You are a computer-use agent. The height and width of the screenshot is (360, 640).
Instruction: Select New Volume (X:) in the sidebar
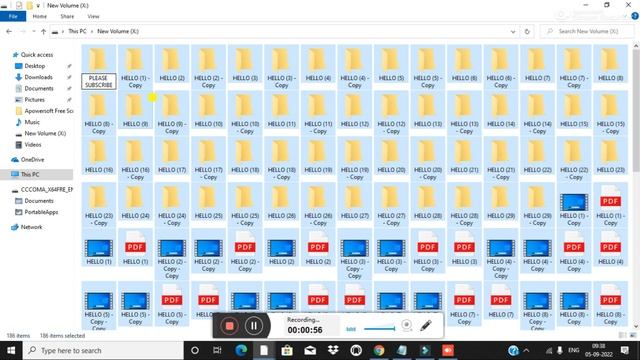tap(45, 133)
